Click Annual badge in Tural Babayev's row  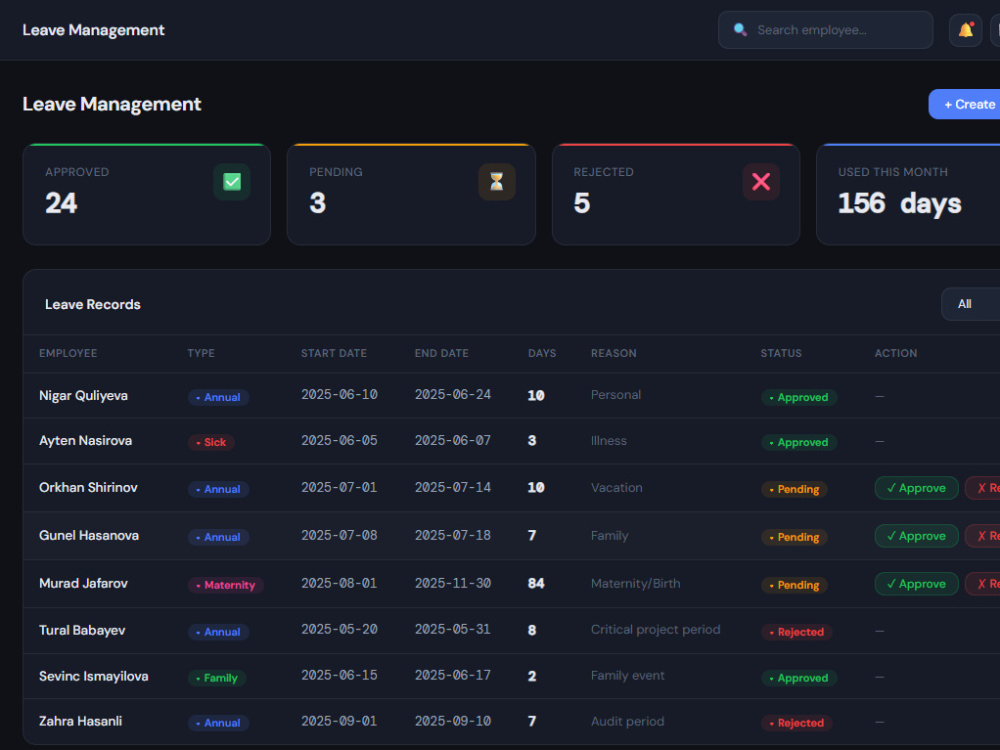click(218, 632)
